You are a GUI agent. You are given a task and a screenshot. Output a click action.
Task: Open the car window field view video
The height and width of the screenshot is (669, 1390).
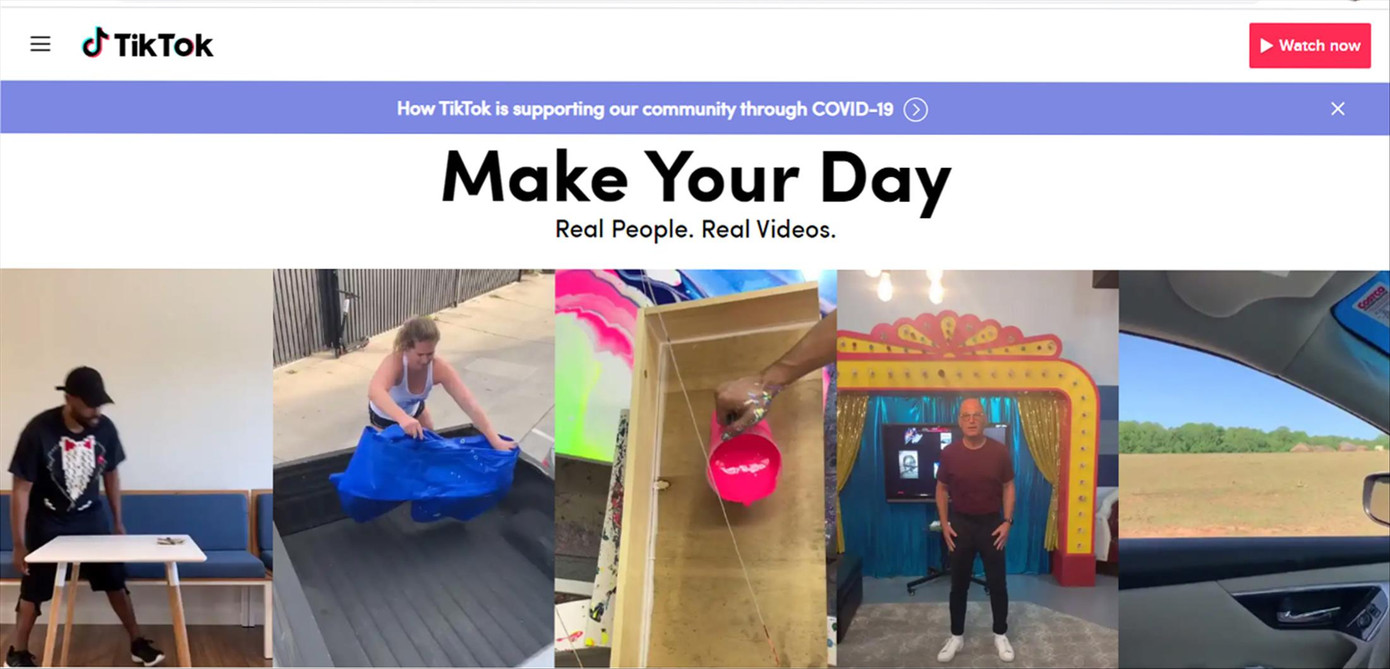[1254, 468]
